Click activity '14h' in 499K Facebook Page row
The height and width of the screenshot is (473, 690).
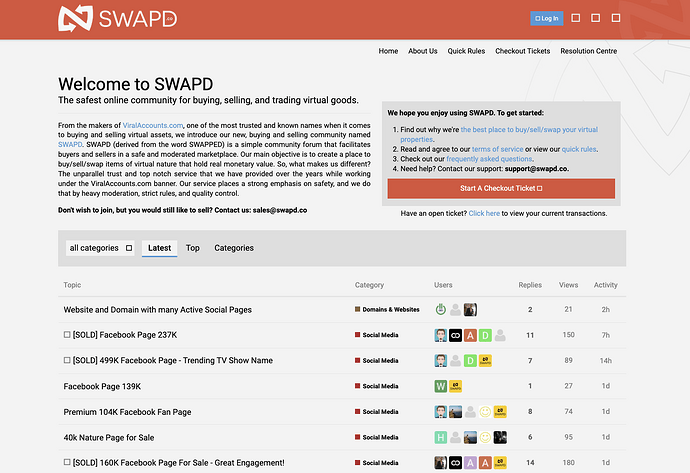pos(606,361)
